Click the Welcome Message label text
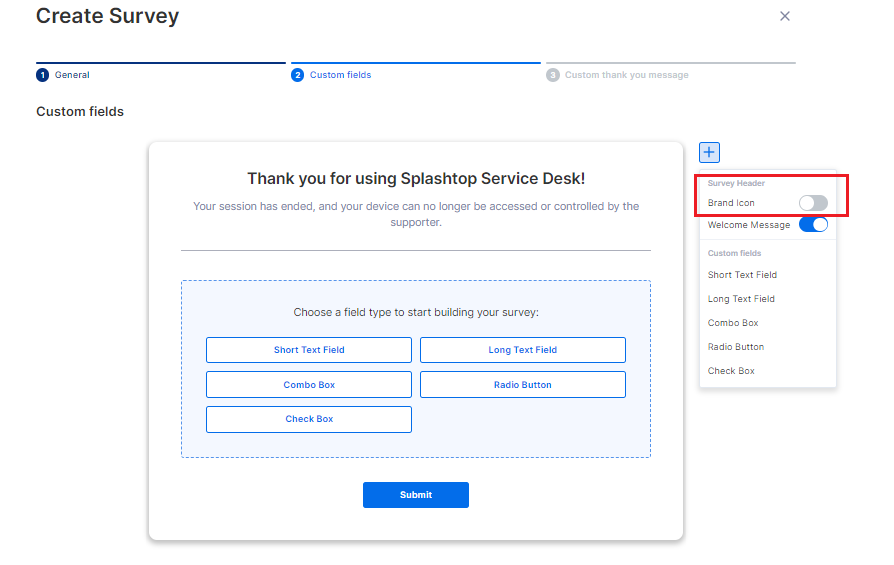The image size is (894, 565). pyautogui.click(x=749, y=225)
